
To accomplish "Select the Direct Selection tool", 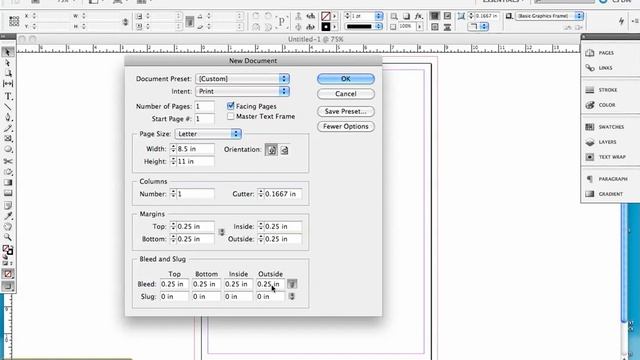I will 8,63.
